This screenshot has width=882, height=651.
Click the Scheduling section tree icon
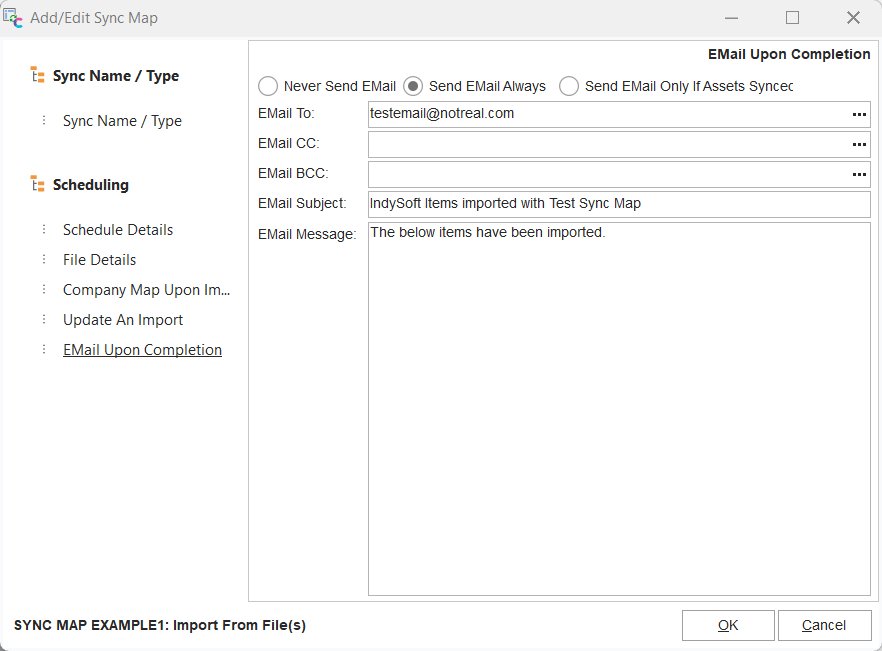pyautogui.click(x=38, y=185)
